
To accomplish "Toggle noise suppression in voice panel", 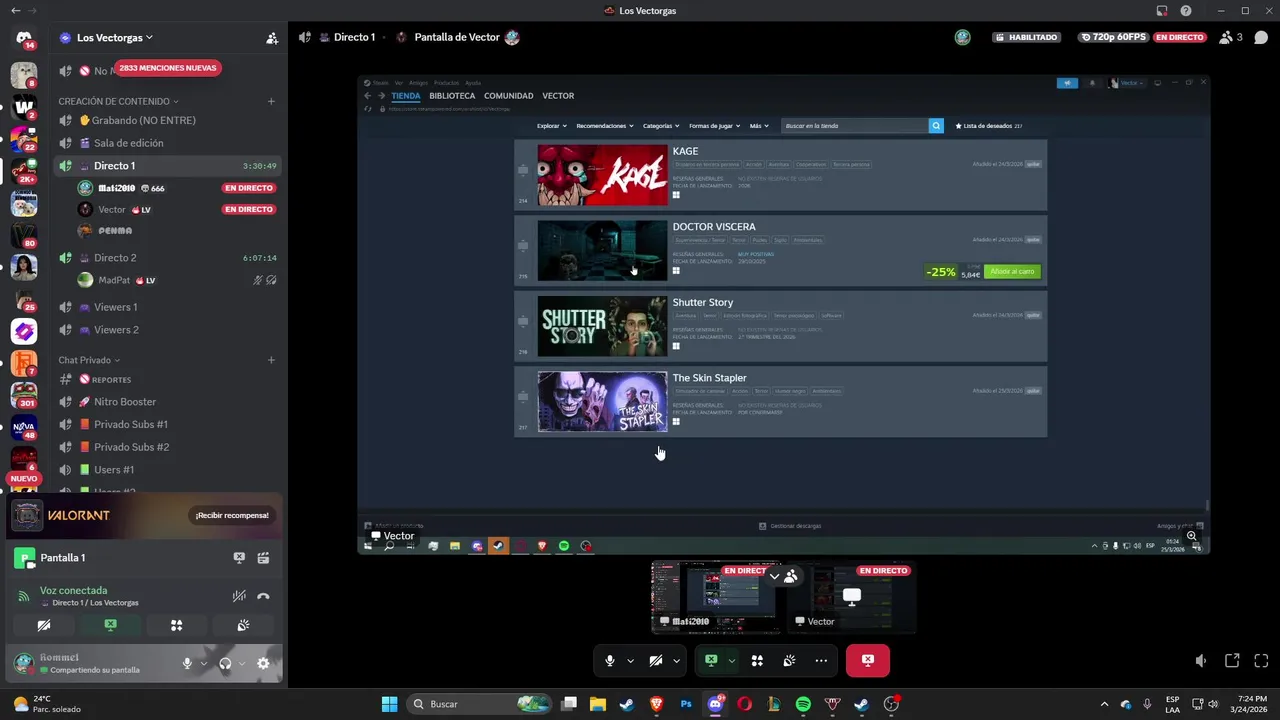I will click(239, 596).
